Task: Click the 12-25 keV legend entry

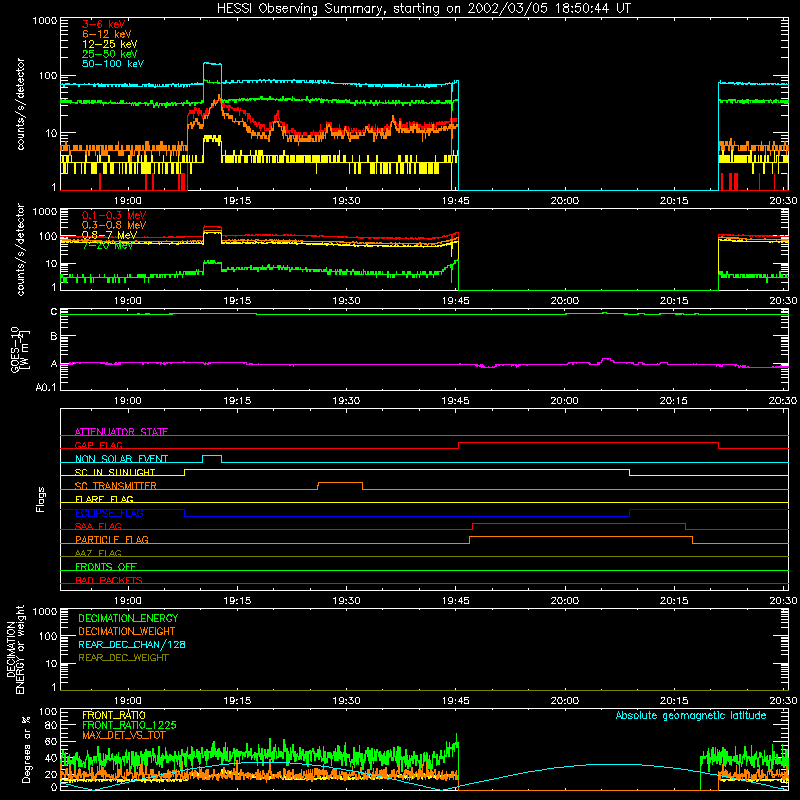Action: [110, 44]
